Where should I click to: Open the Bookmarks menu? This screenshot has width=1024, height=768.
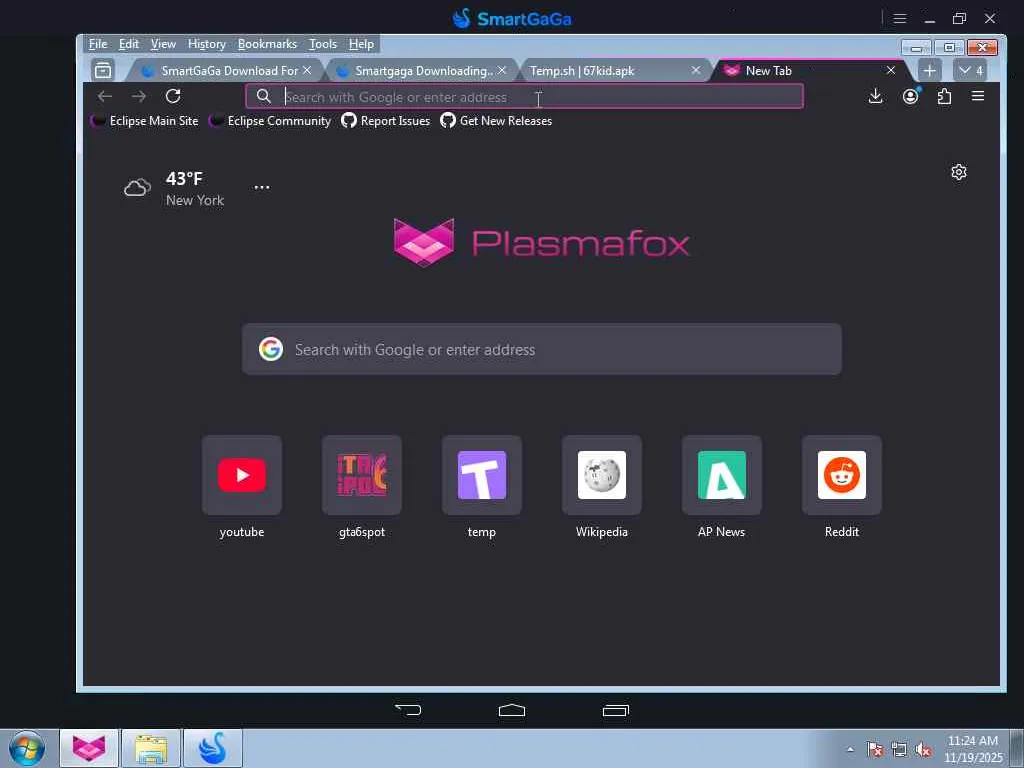pos(267,44)
